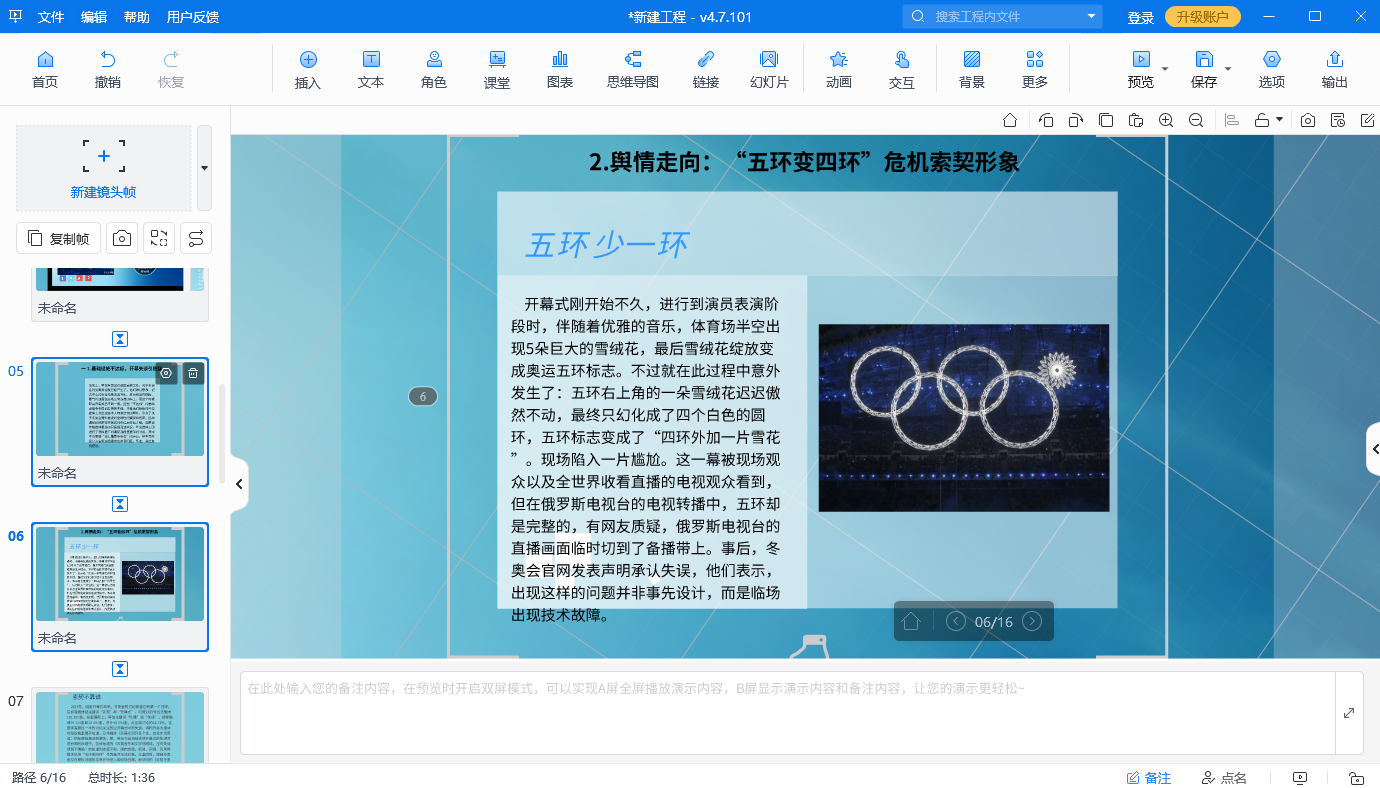The image size is (1380, 788).
Task: Expand the search box dropdown arrow
Action: tap(1091, 17)
